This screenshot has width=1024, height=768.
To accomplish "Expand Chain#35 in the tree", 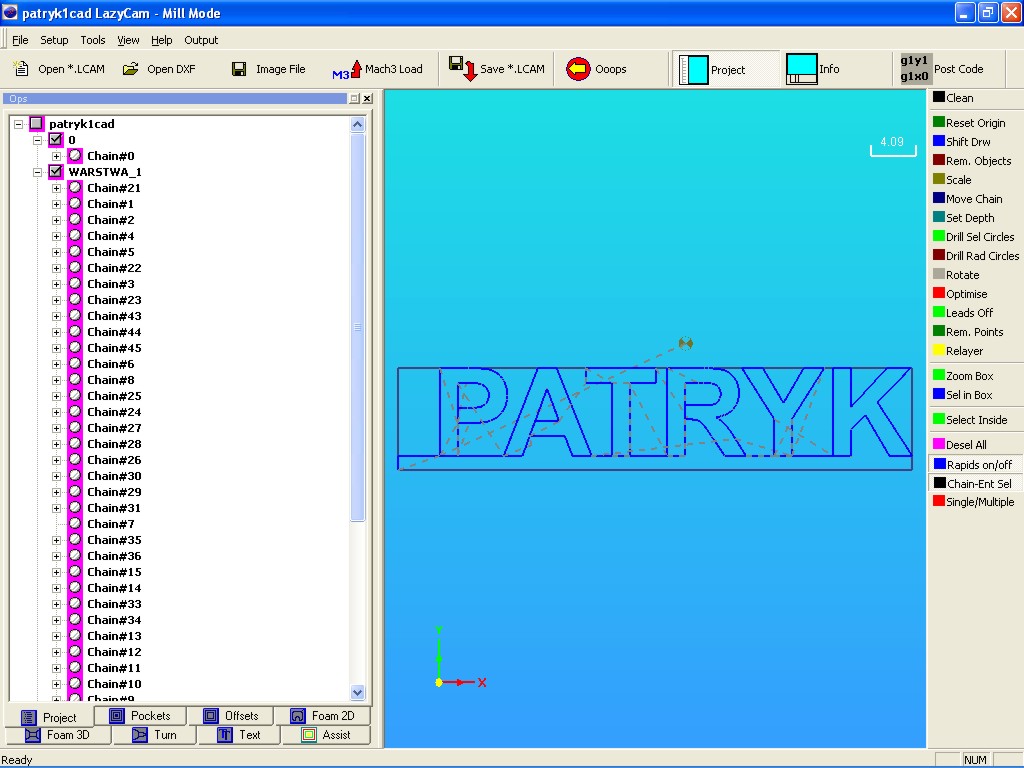I will tap(56, 540).
